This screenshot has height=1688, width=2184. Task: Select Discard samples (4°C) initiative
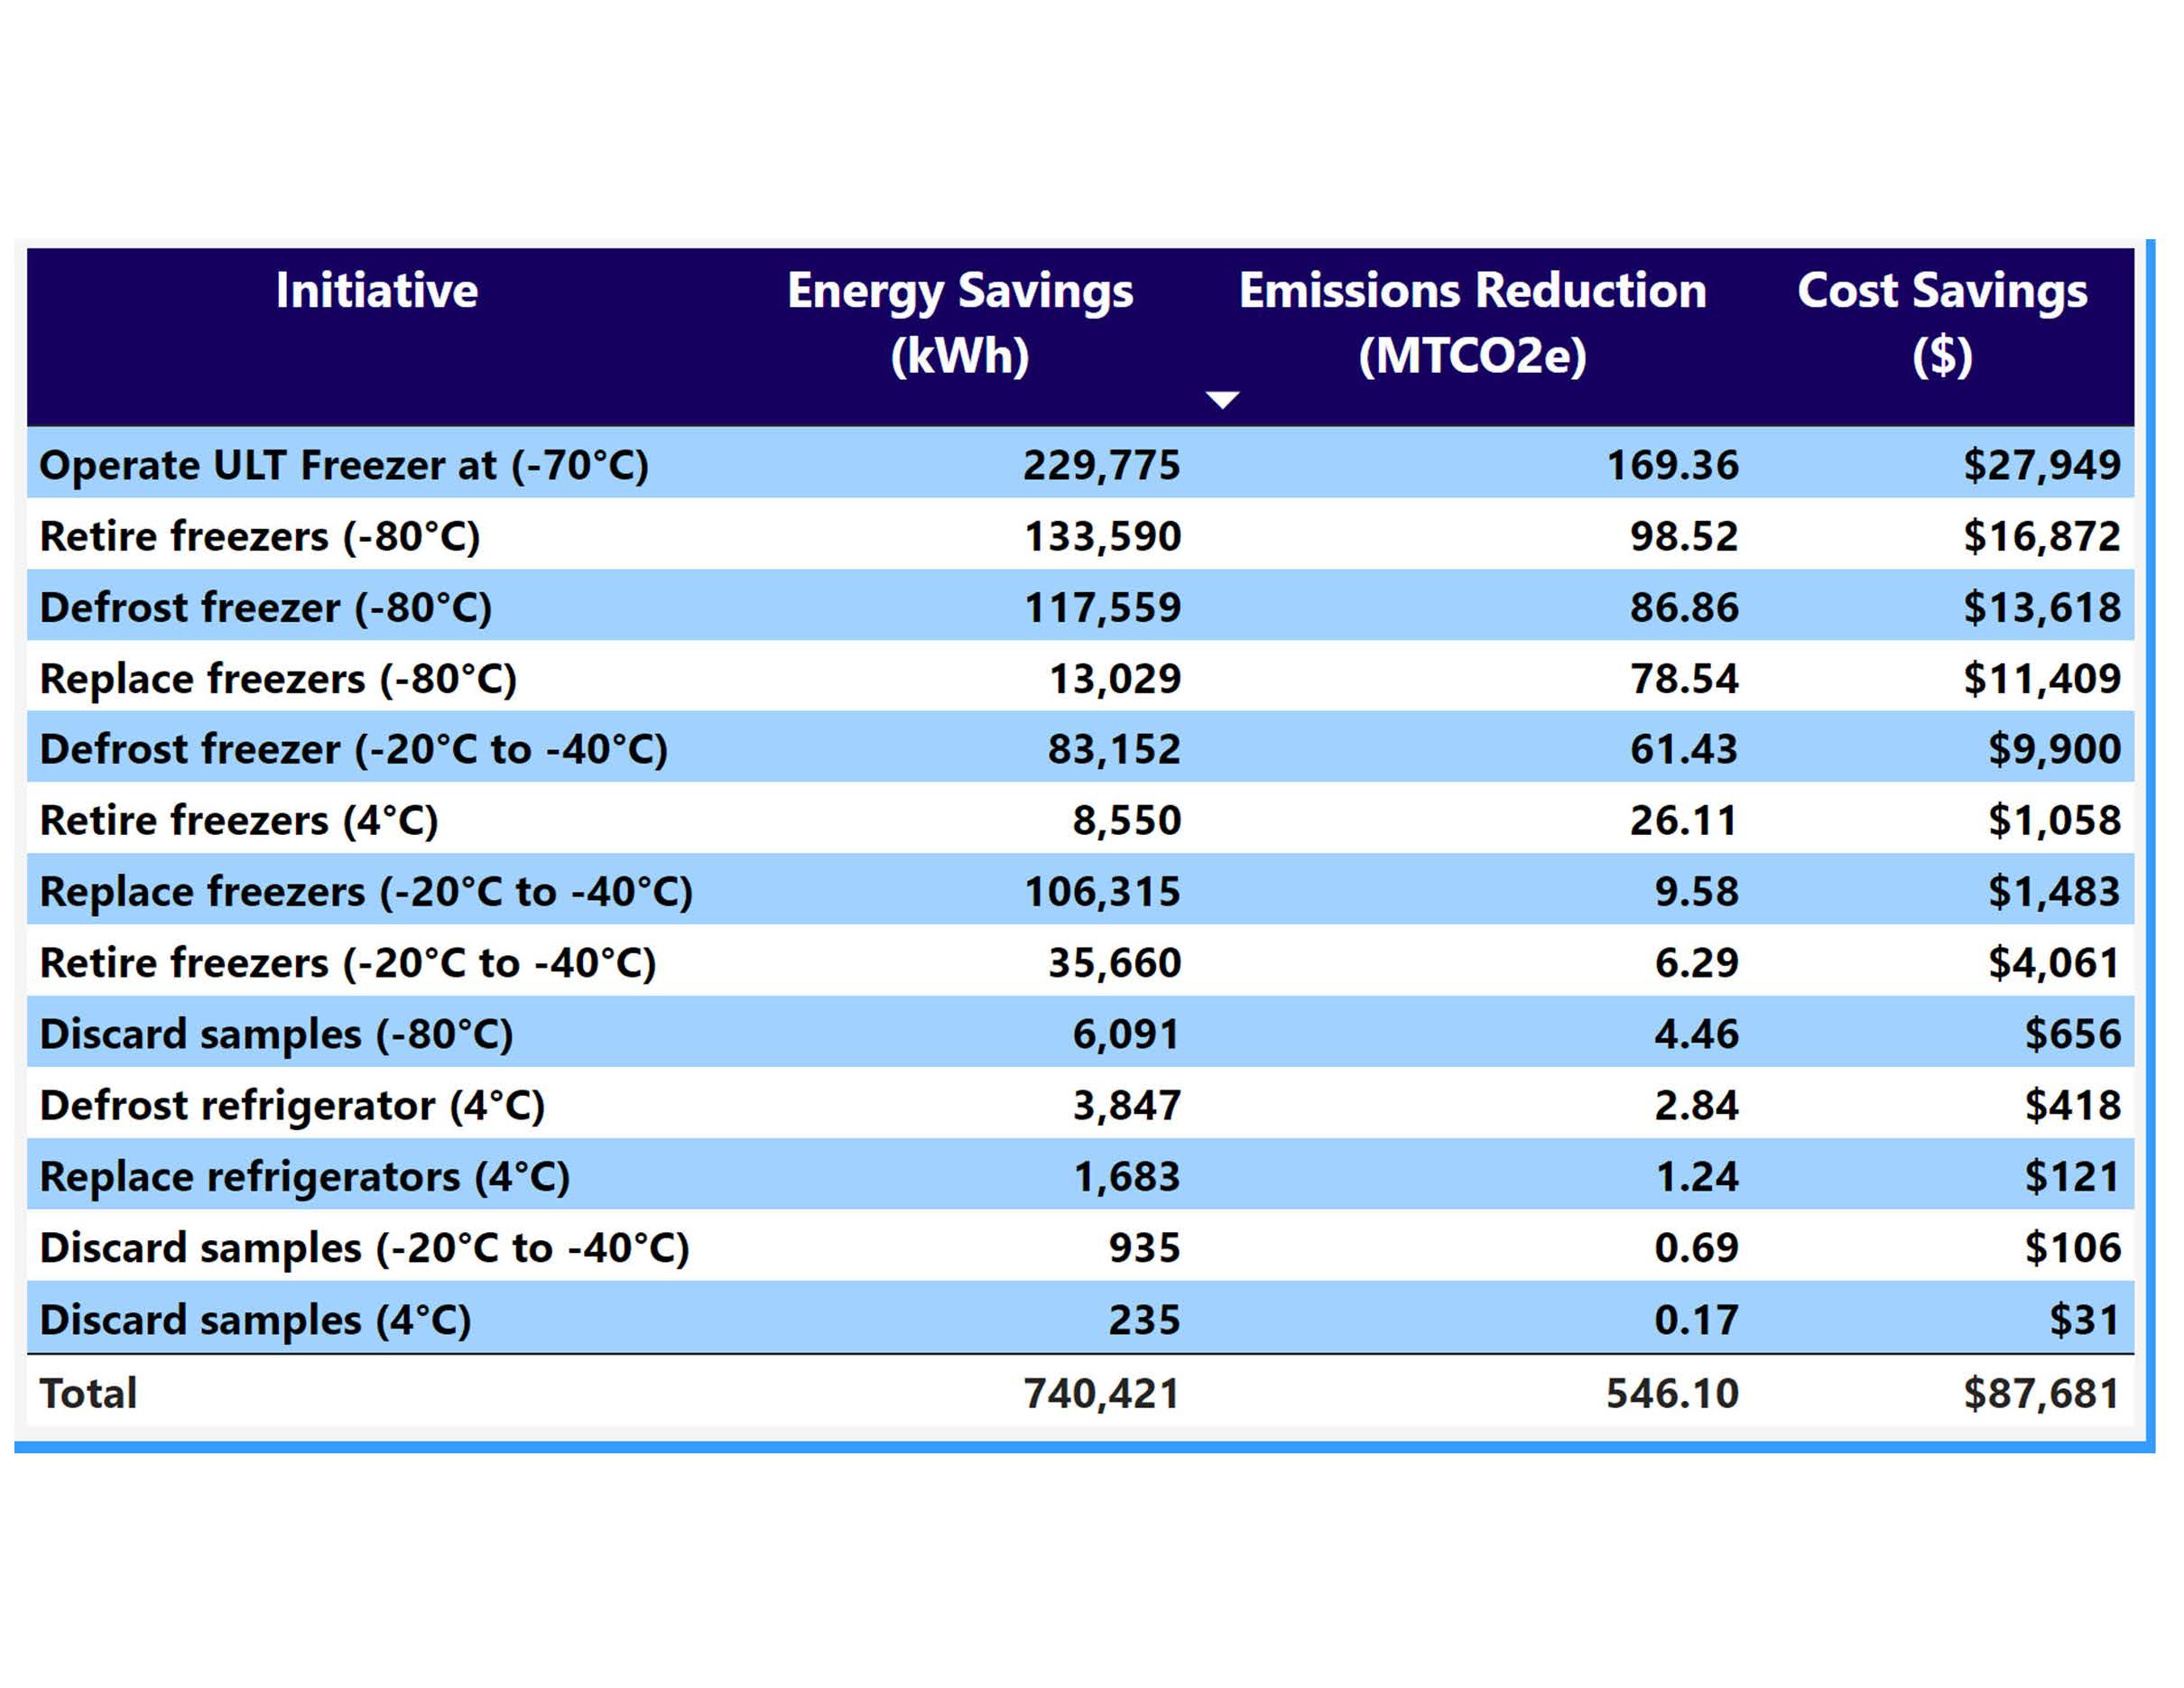[255, 1320]
